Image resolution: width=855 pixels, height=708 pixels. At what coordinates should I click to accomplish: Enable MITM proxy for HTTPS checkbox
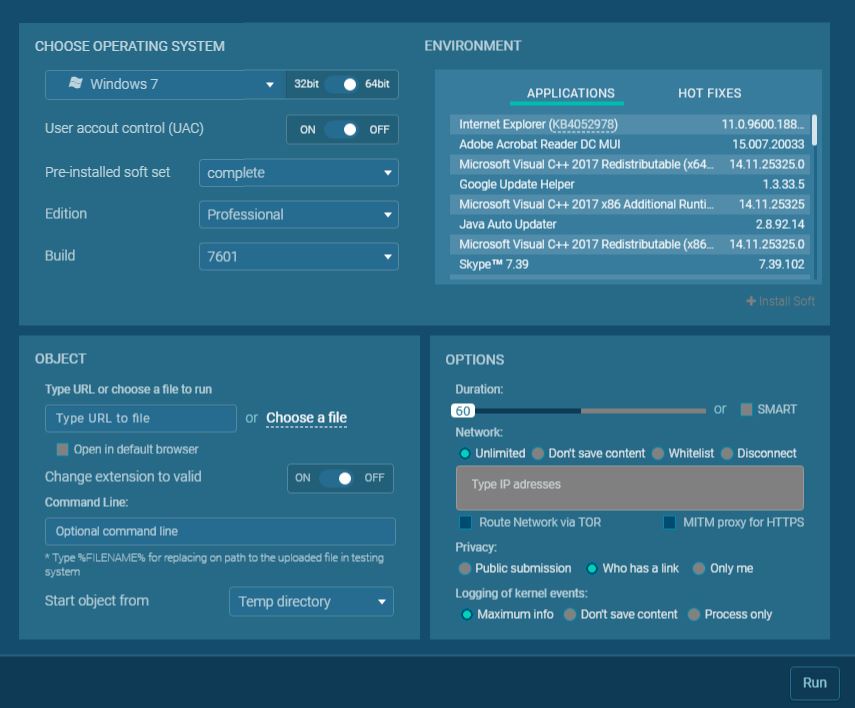(669, 522)
